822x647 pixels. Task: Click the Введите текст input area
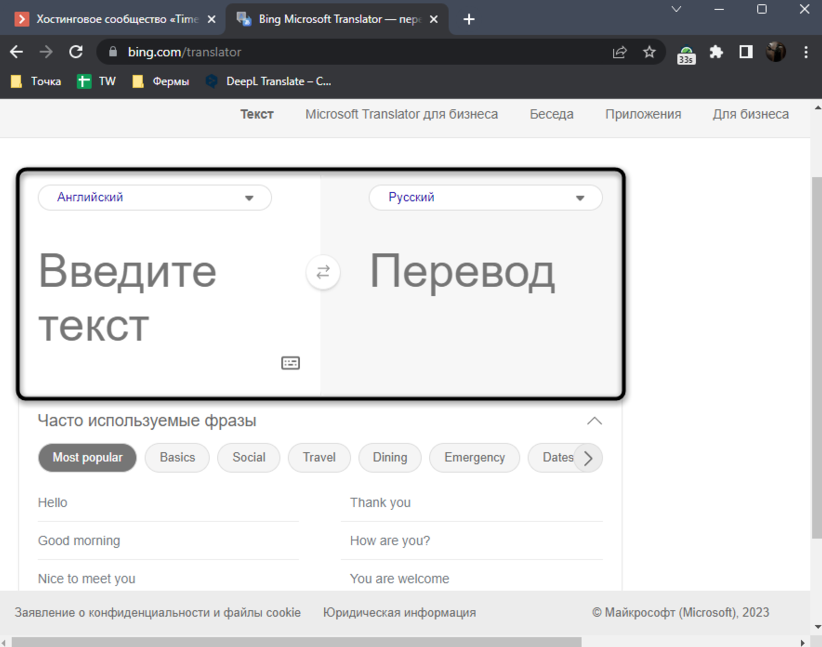coord(170,297)
